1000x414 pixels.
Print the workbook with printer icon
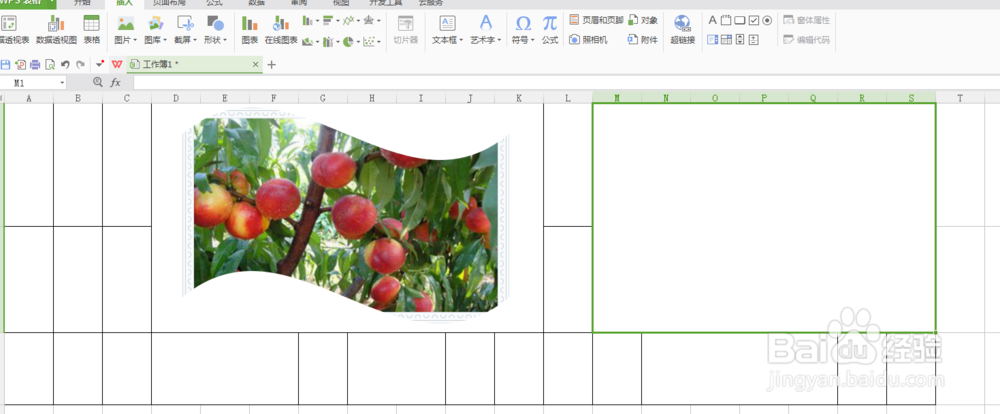pos(35,64)
